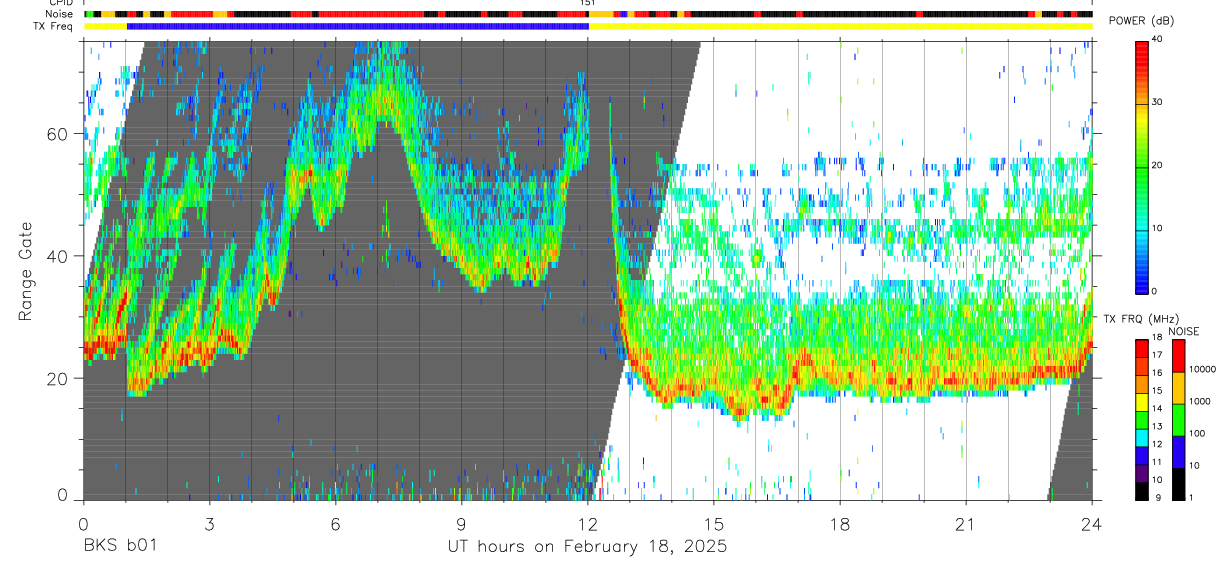This screenshot has height=567, width=1228.
Task: Click black segment of NOISE color bar
Action: point(1178,484)
